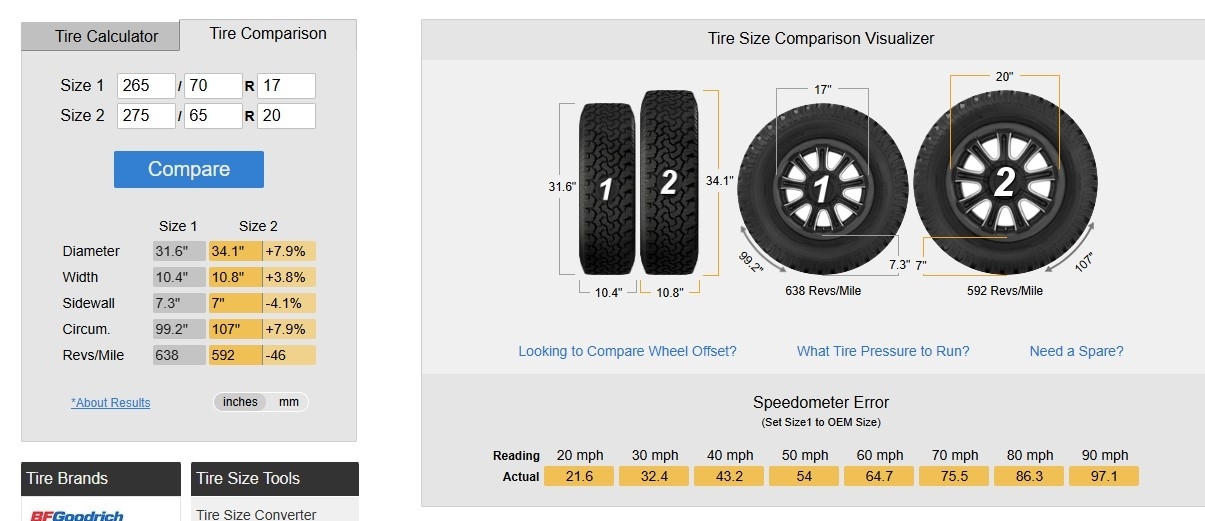1205x521 pixels.
Task: Edit the Size 1 aspect ratio field
Action: click(212, 86)
